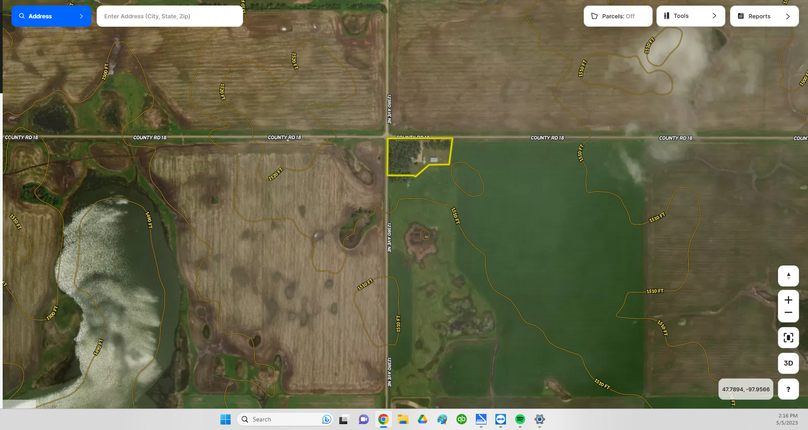Open the Paint app in taskbar
Screen dimensions: 808x430
click(442, 419)
